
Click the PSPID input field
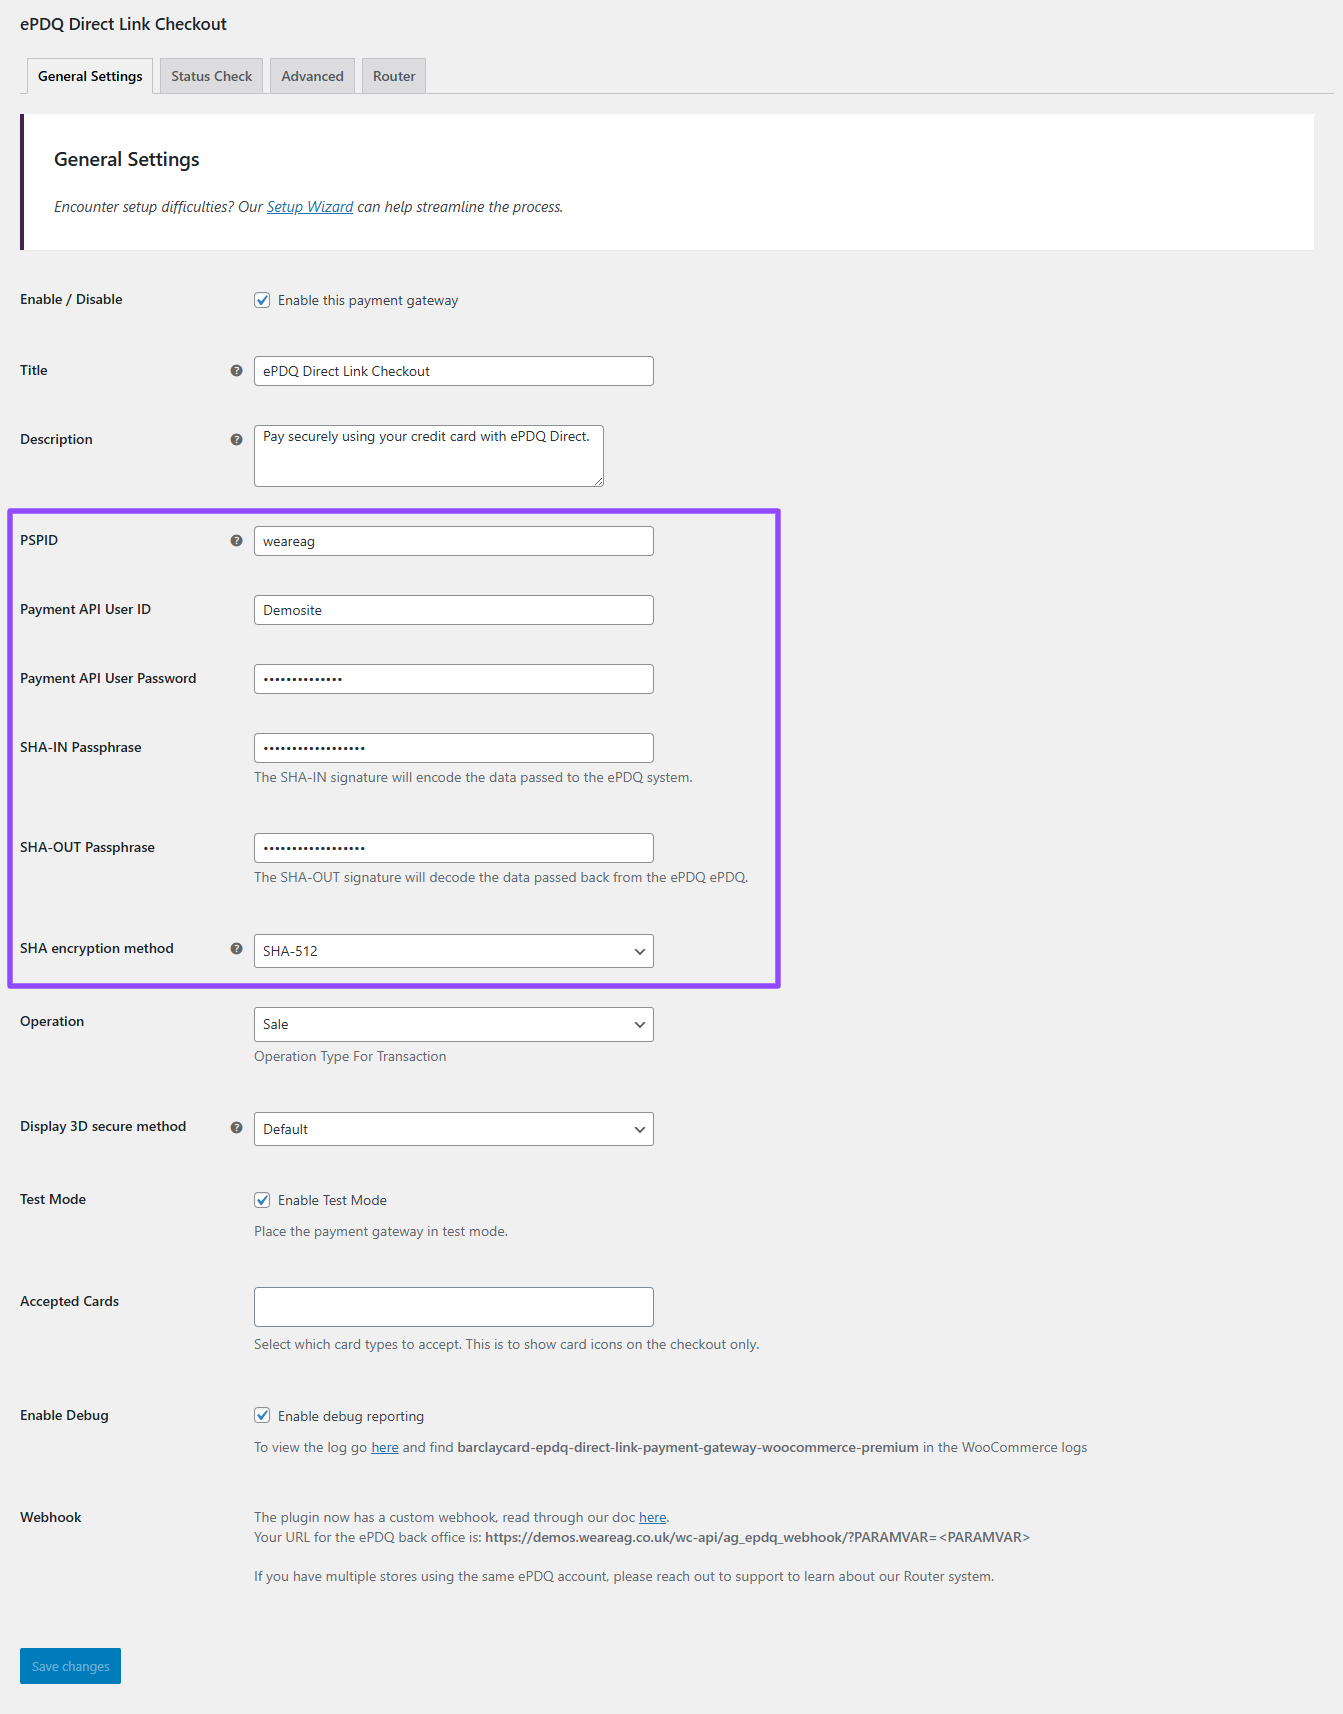[454, 541]
